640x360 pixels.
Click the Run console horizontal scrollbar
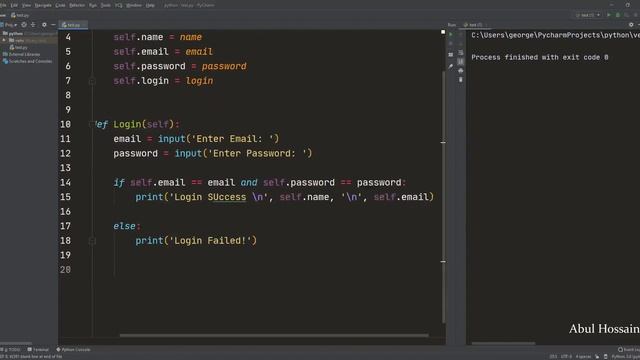tap(503, 343)
